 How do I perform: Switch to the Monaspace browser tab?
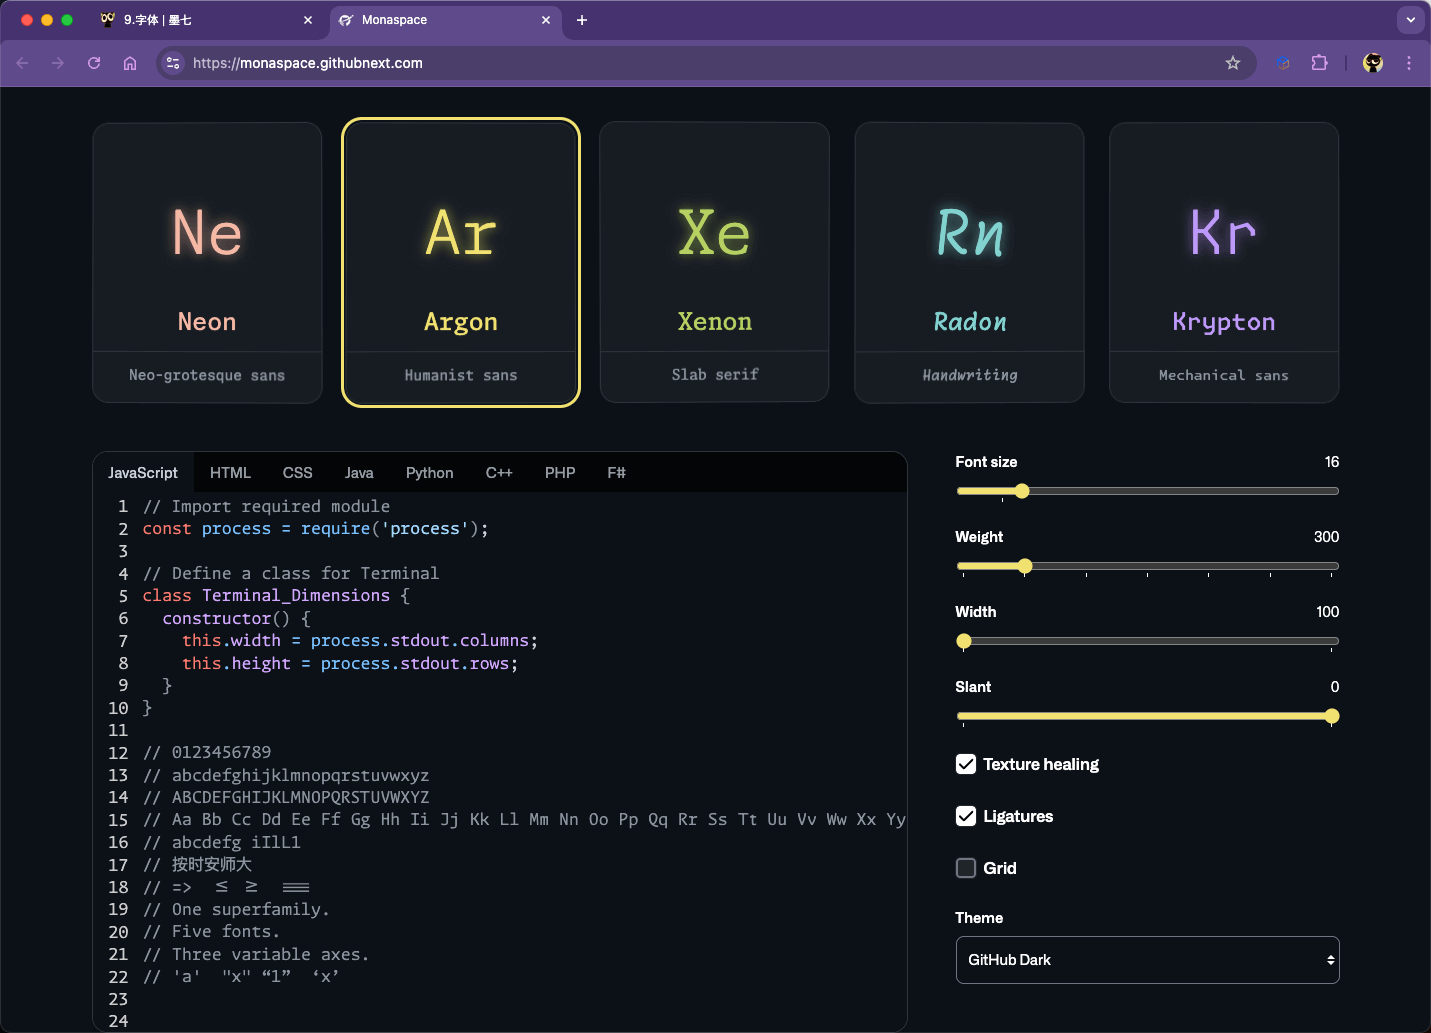[x=445, y=20]
